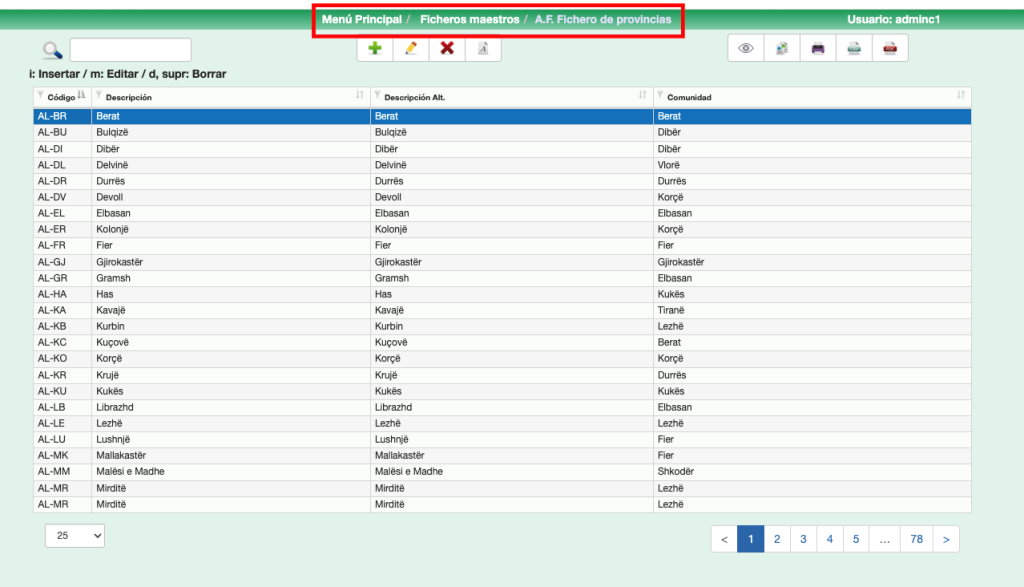1024x587 pixels.
Task: Toggle sort order on the Descripción column
Action: [359, 96]
